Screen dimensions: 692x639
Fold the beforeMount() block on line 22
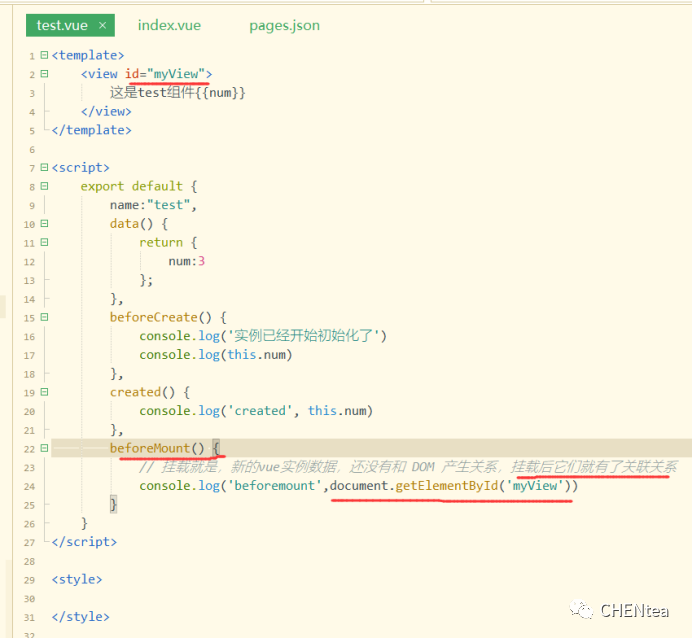tap(43, 448)
